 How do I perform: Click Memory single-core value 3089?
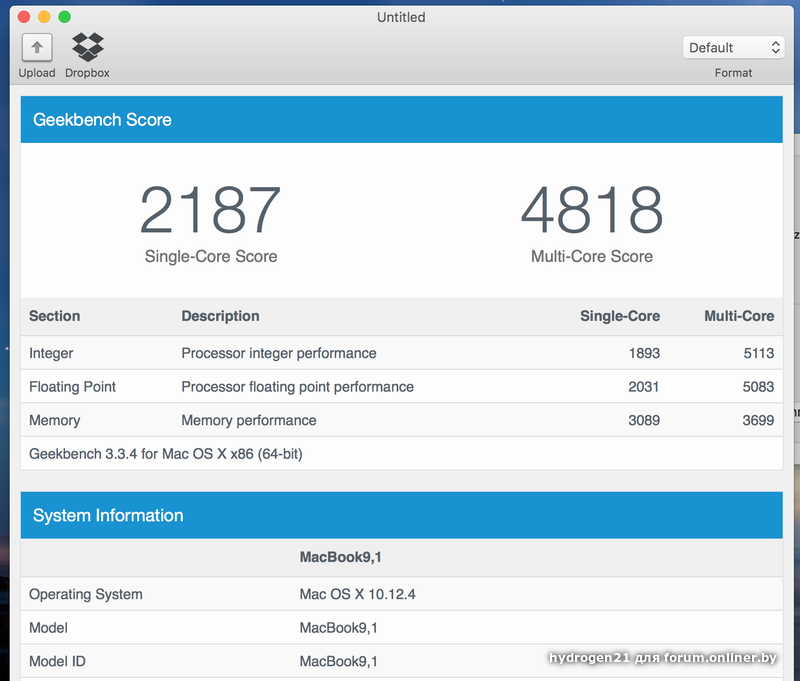tap(644, 420)
